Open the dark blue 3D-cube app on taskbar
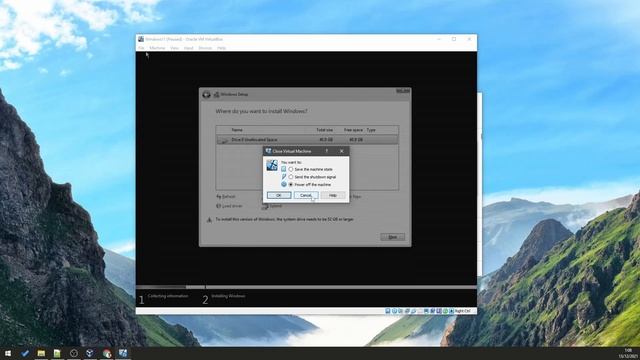 click(90, 353)
